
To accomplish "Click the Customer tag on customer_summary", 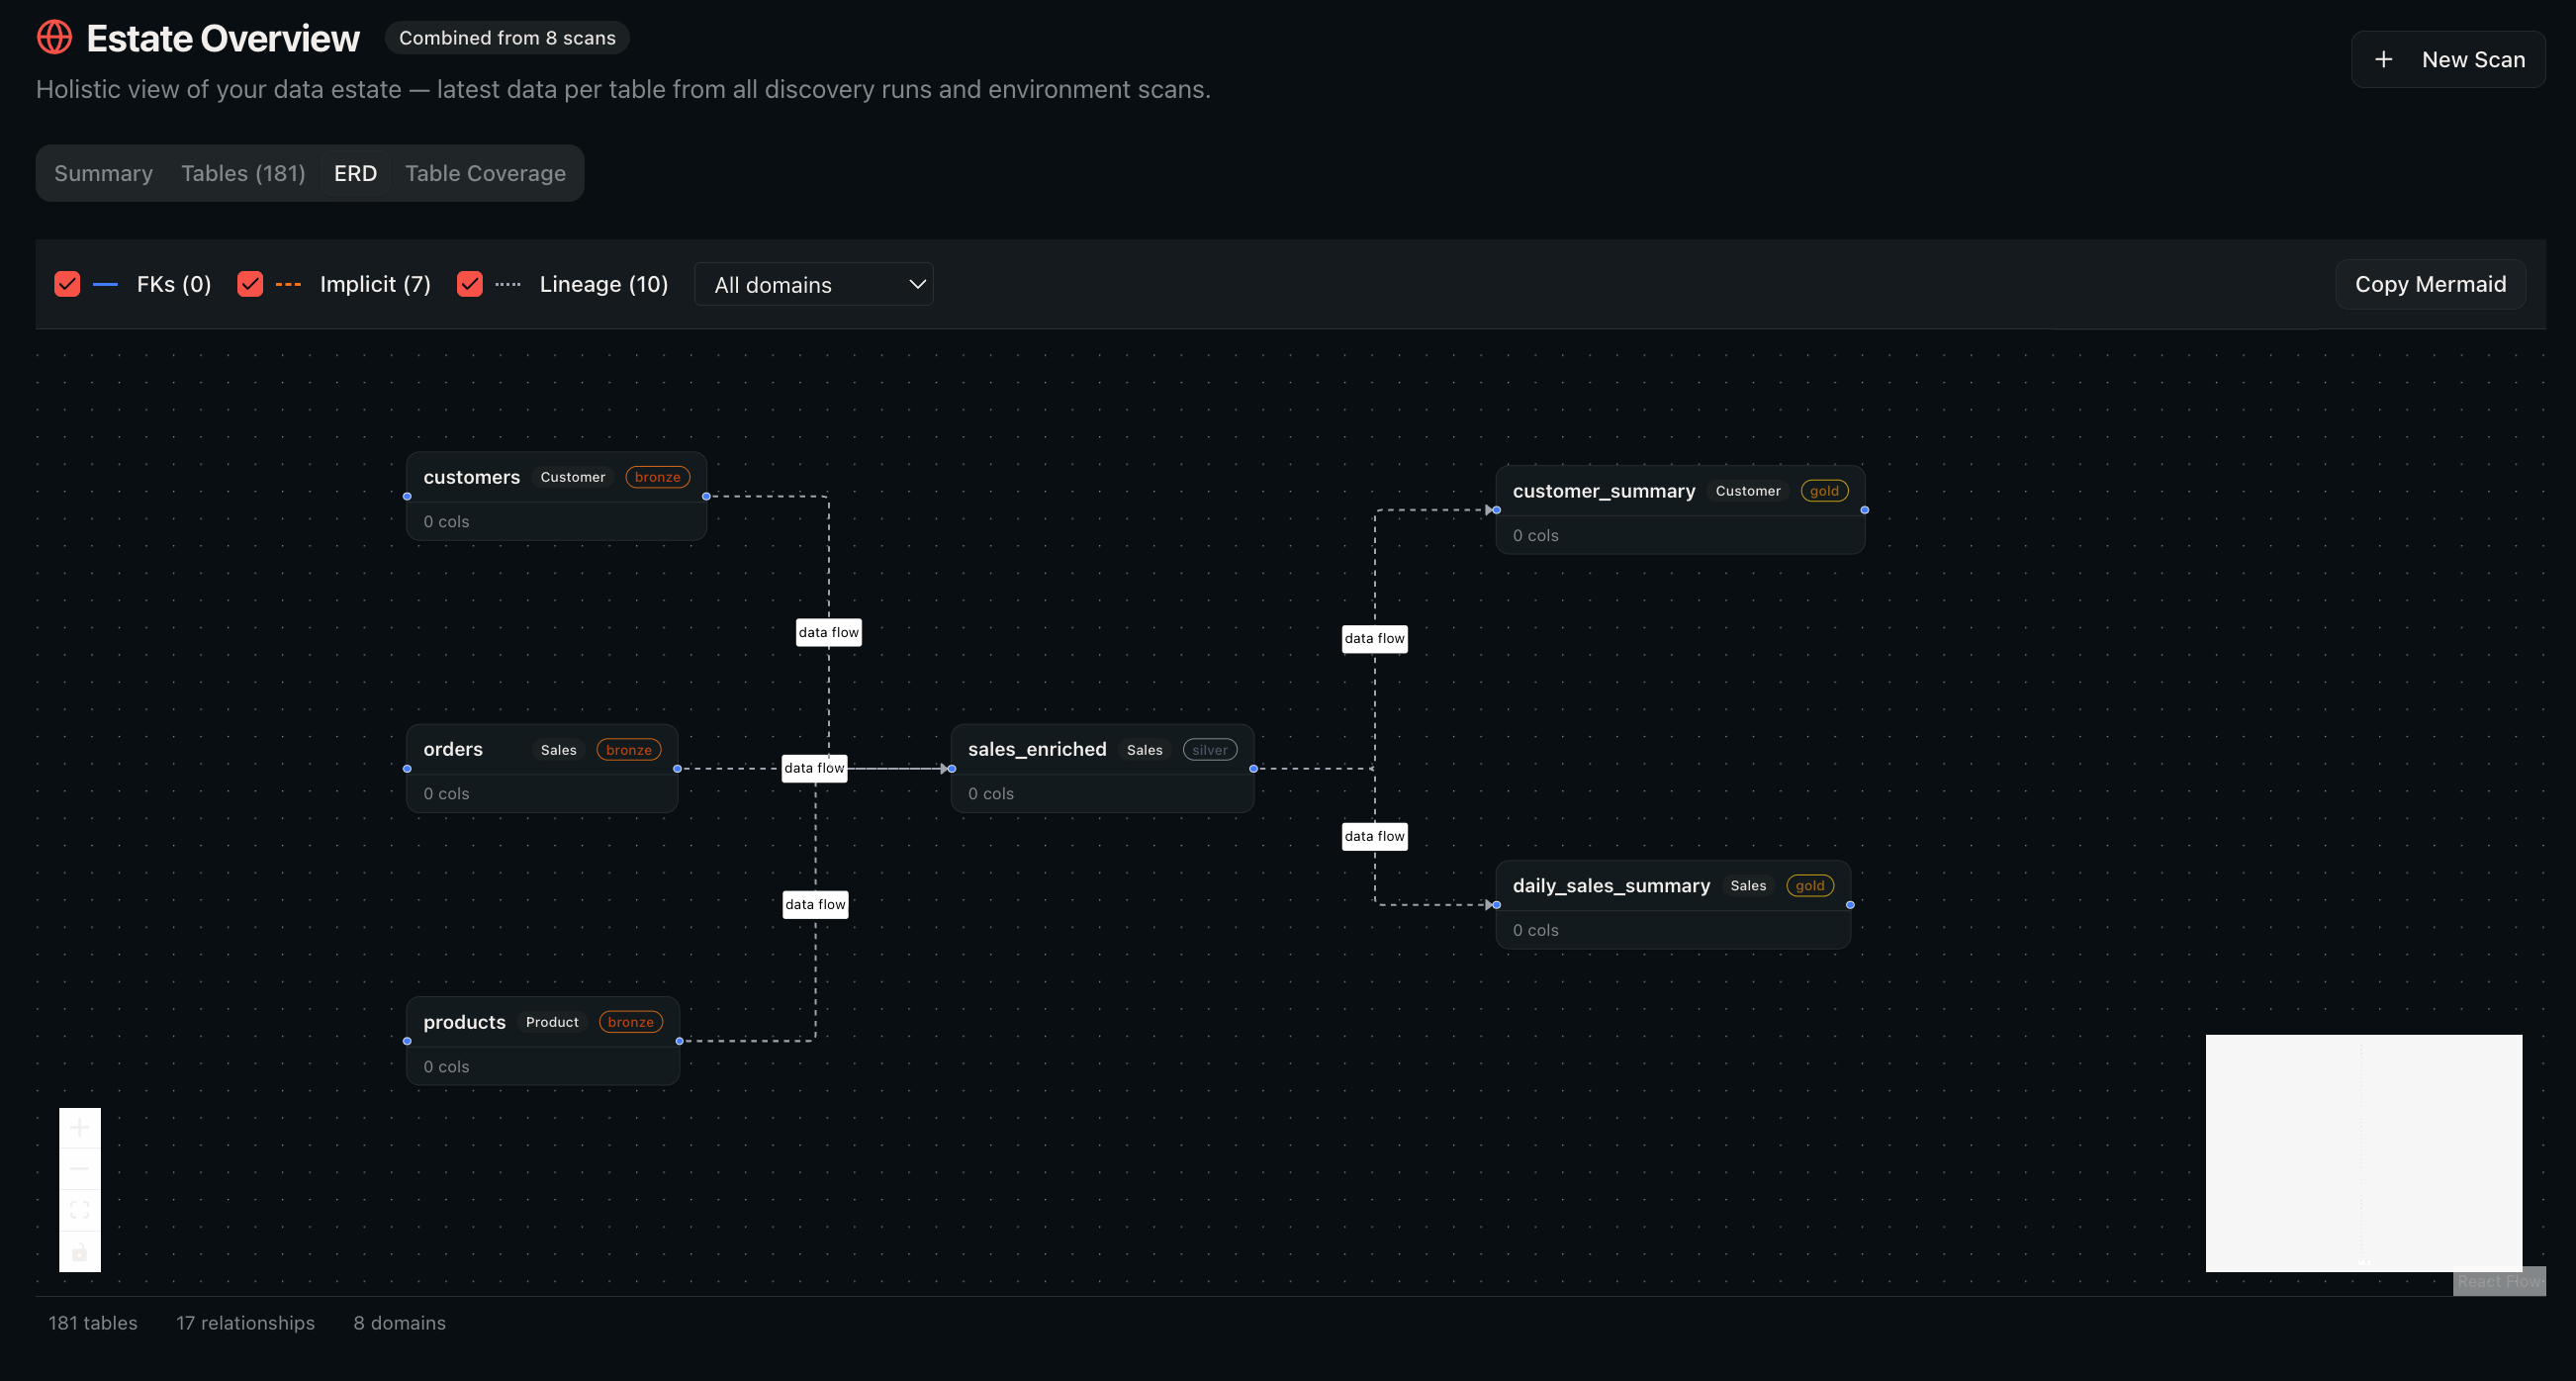I will [x=1747, y=491].
